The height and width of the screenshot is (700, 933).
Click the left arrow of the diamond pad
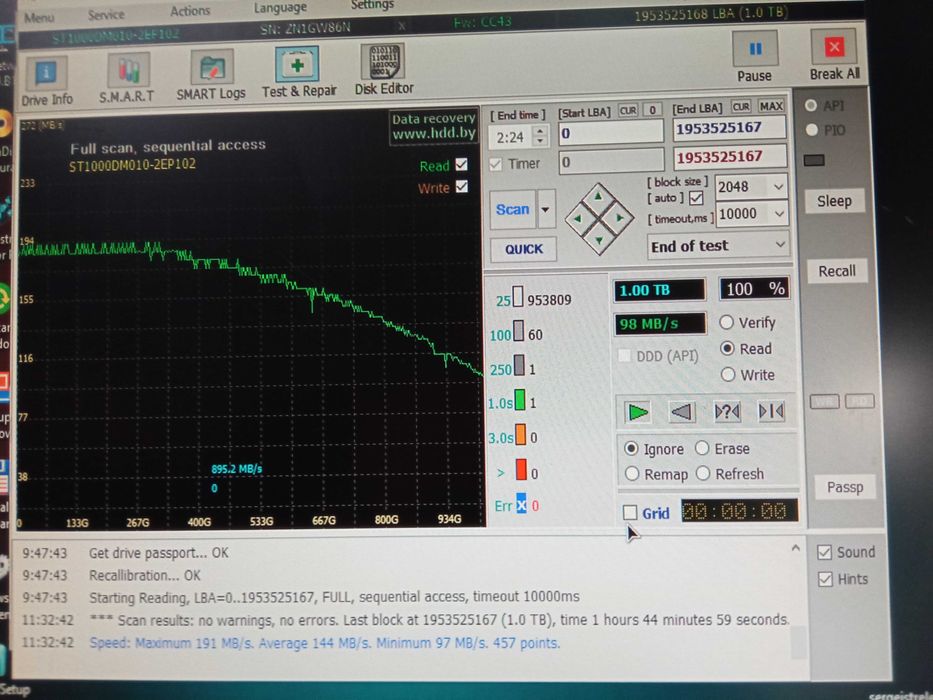click(577, 218)
